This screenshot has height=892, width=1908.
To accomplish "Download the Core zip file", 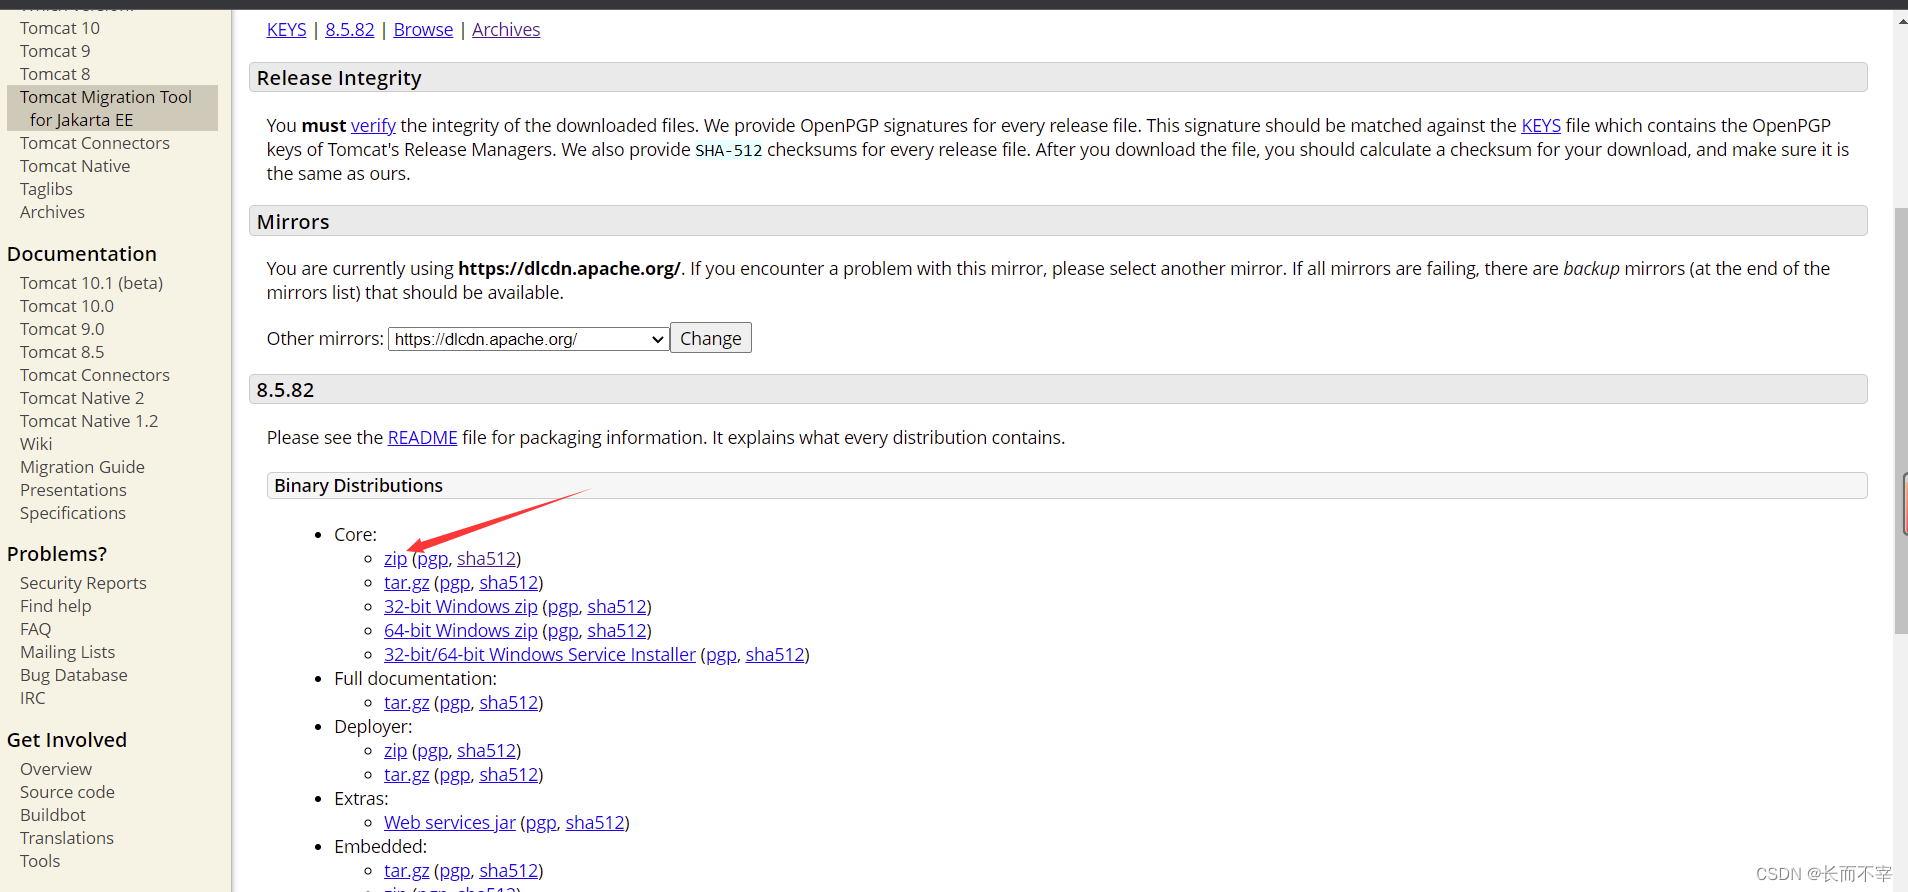I will [x=395, y=559].
